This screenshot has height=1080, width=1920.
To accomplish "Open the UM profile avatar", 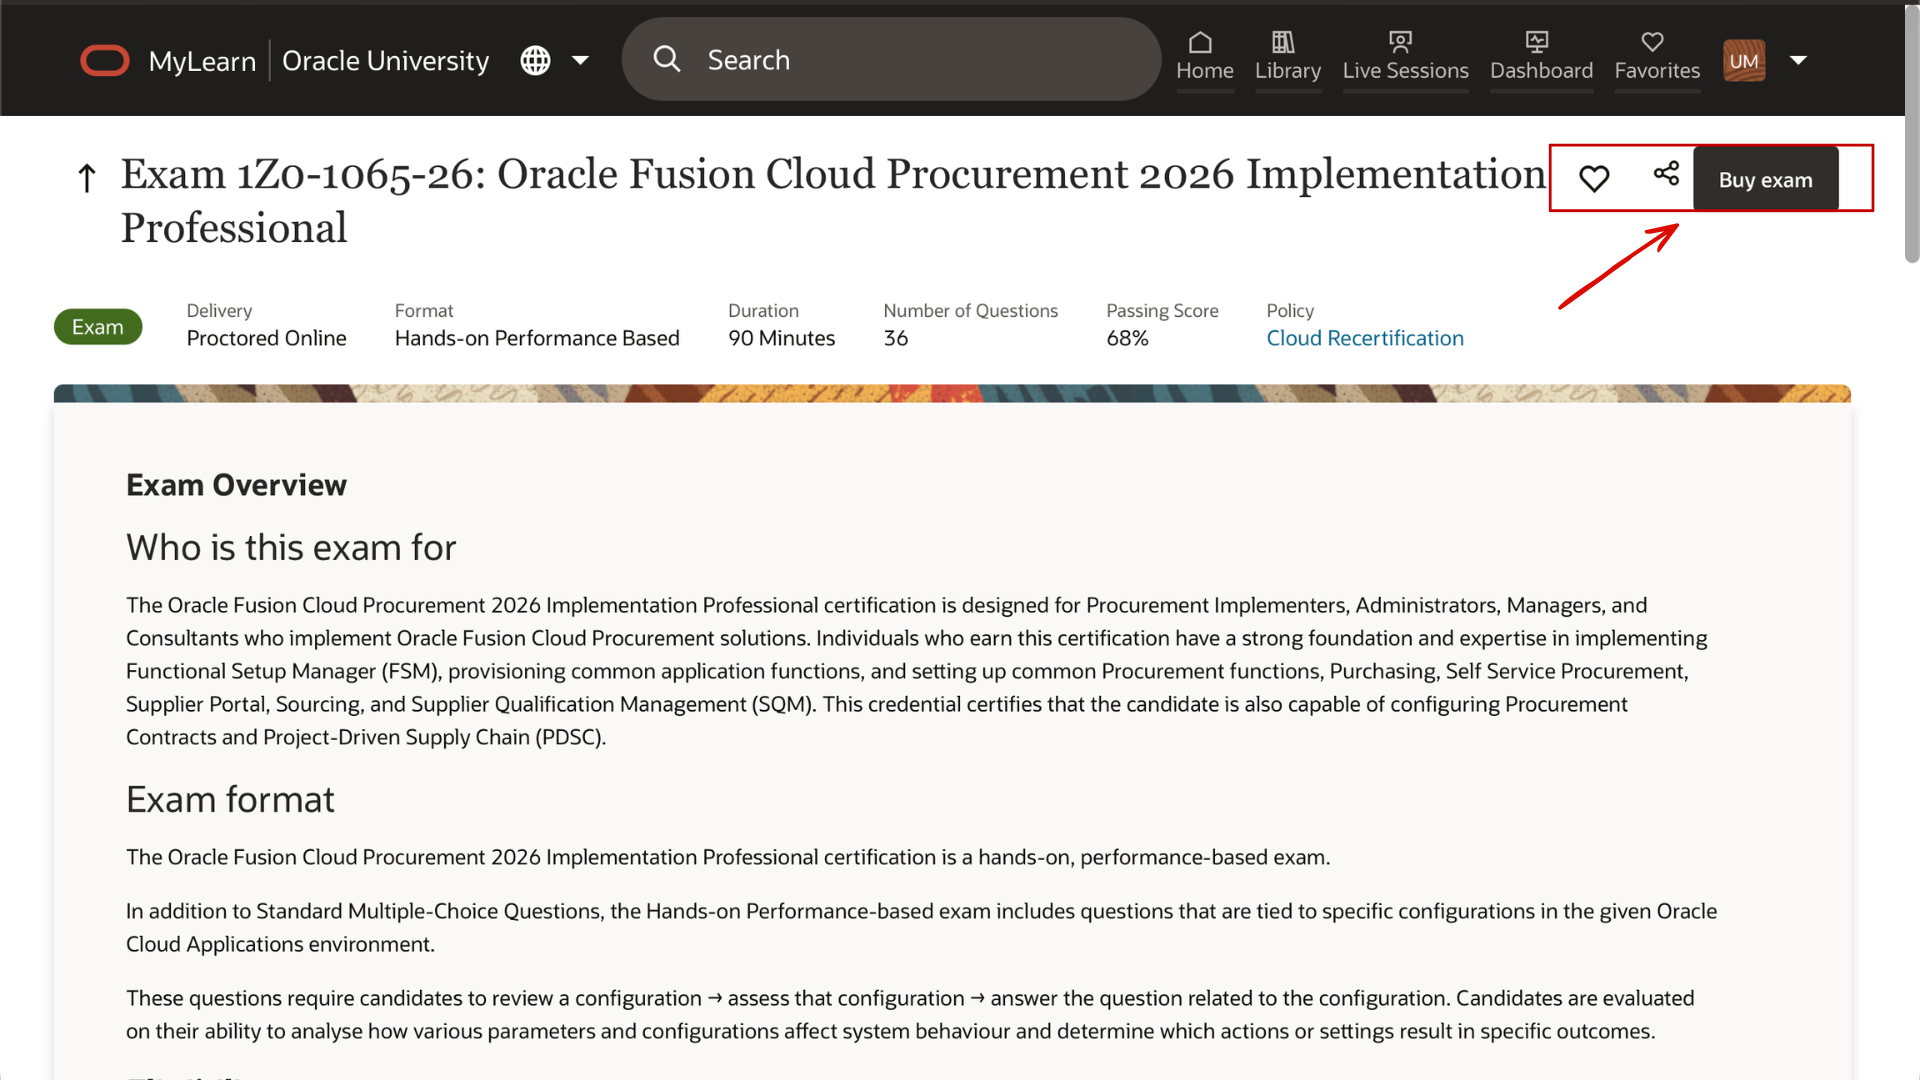I will pos(1744,60).
